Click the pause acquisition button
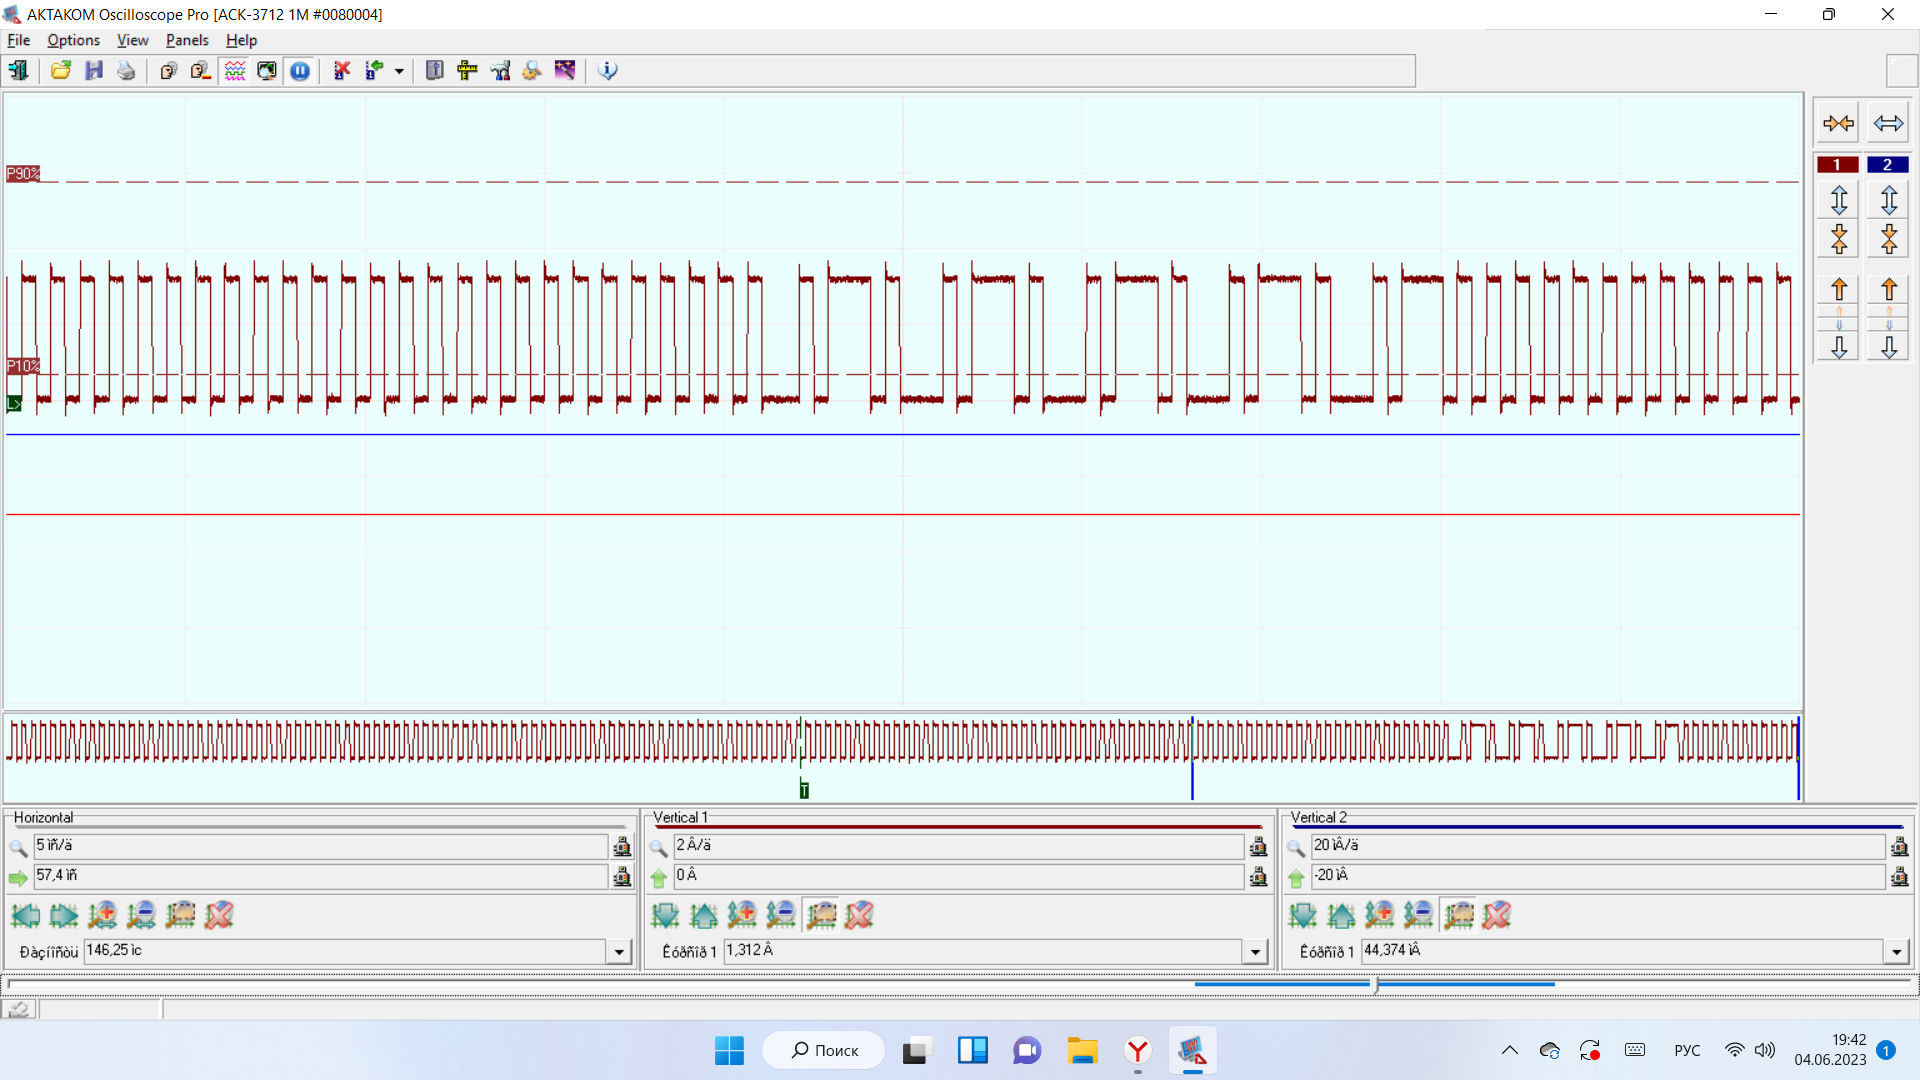The height and width of the screenshot is (1080, 1920). click(x=300, y=70)
